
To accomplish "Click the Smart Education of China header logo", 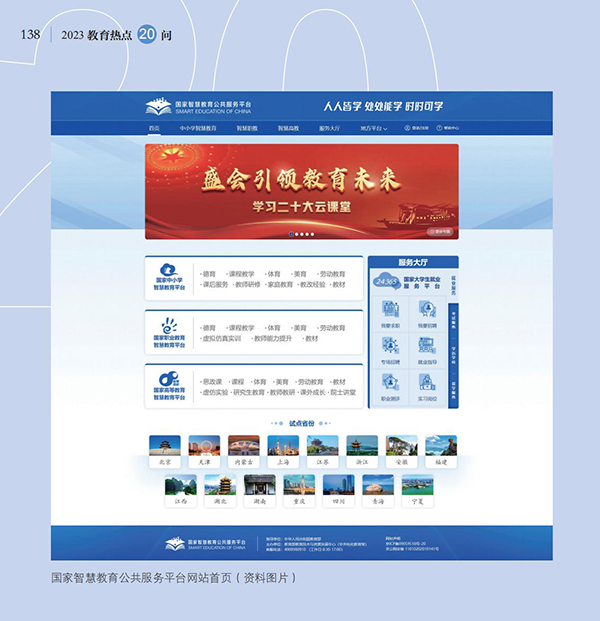I will point(198,106).
